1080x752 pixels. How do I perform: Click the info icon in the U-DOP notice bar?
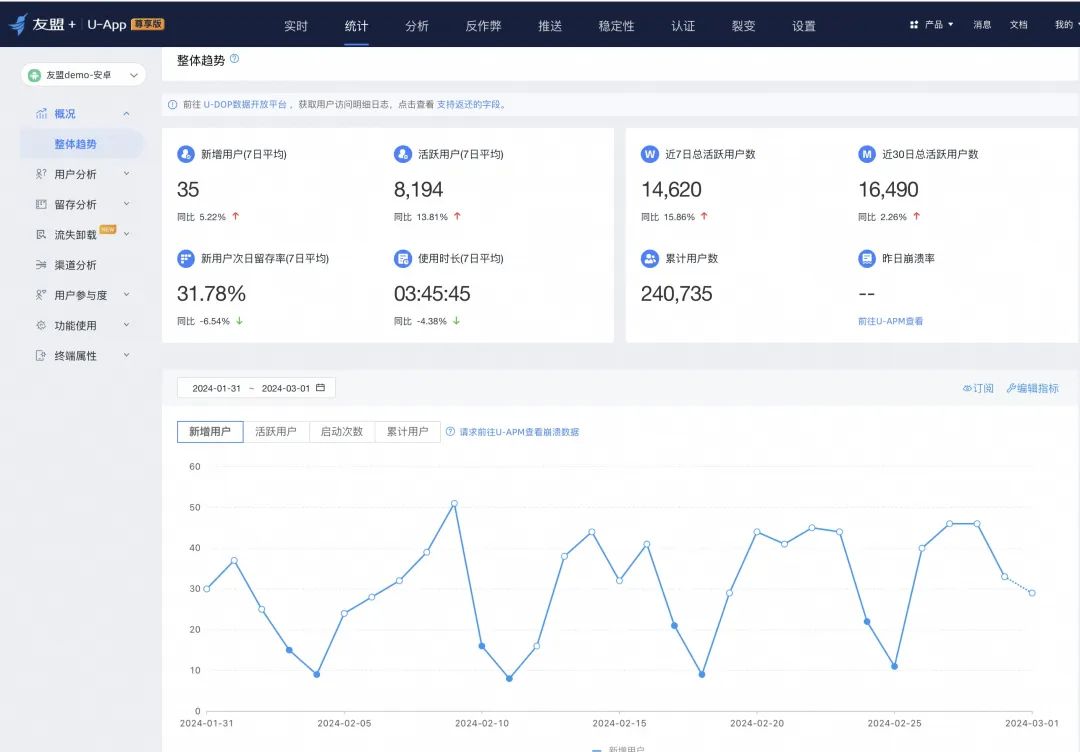pyautogui.click(x=172, y=105)
